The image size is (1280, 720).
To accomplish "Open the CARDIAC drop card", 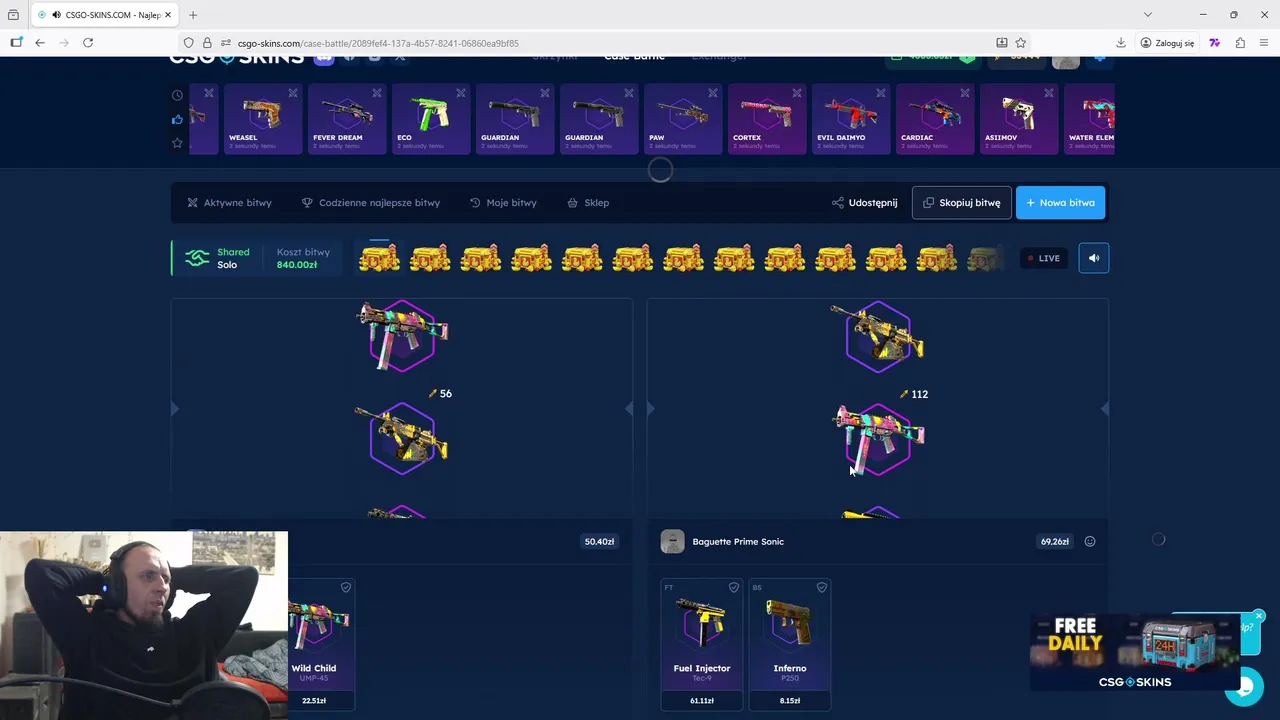I will (935, 119).
